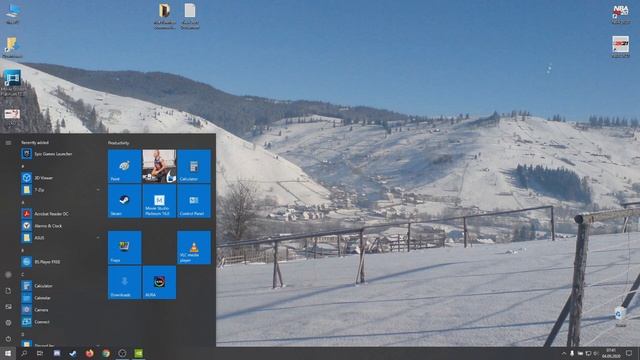
Task: Open the Downloads tile
Action: 124,282
